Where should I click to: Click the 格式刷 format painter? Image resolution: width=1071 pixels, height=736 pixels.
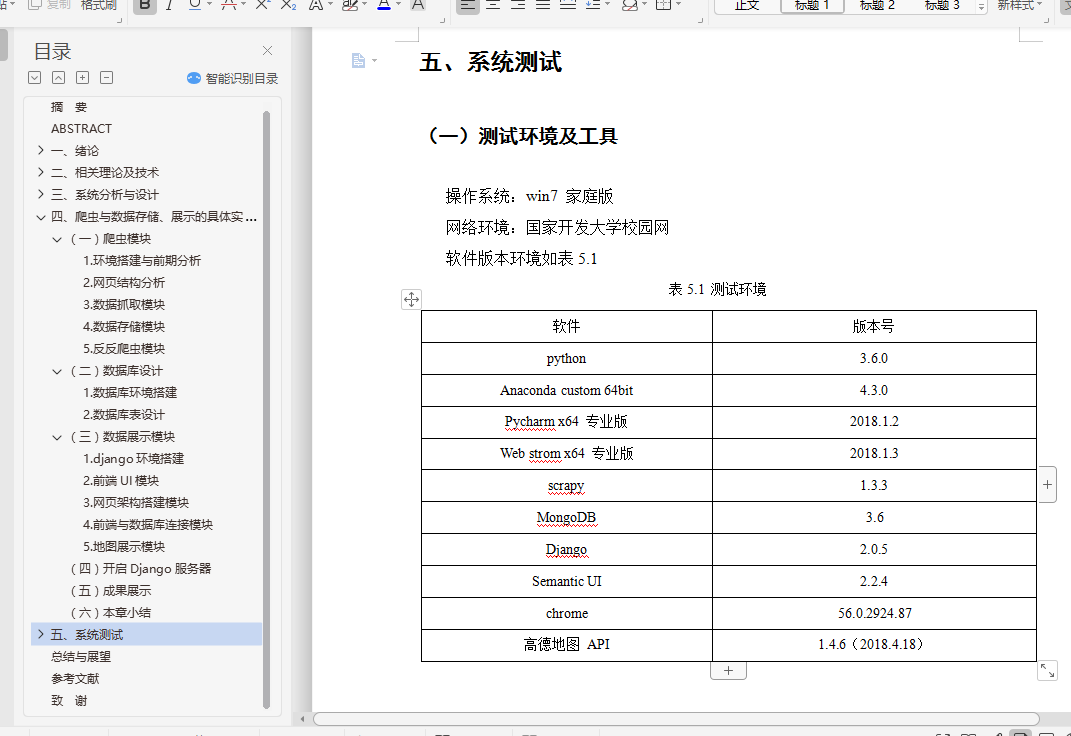[x=99, y=5]
